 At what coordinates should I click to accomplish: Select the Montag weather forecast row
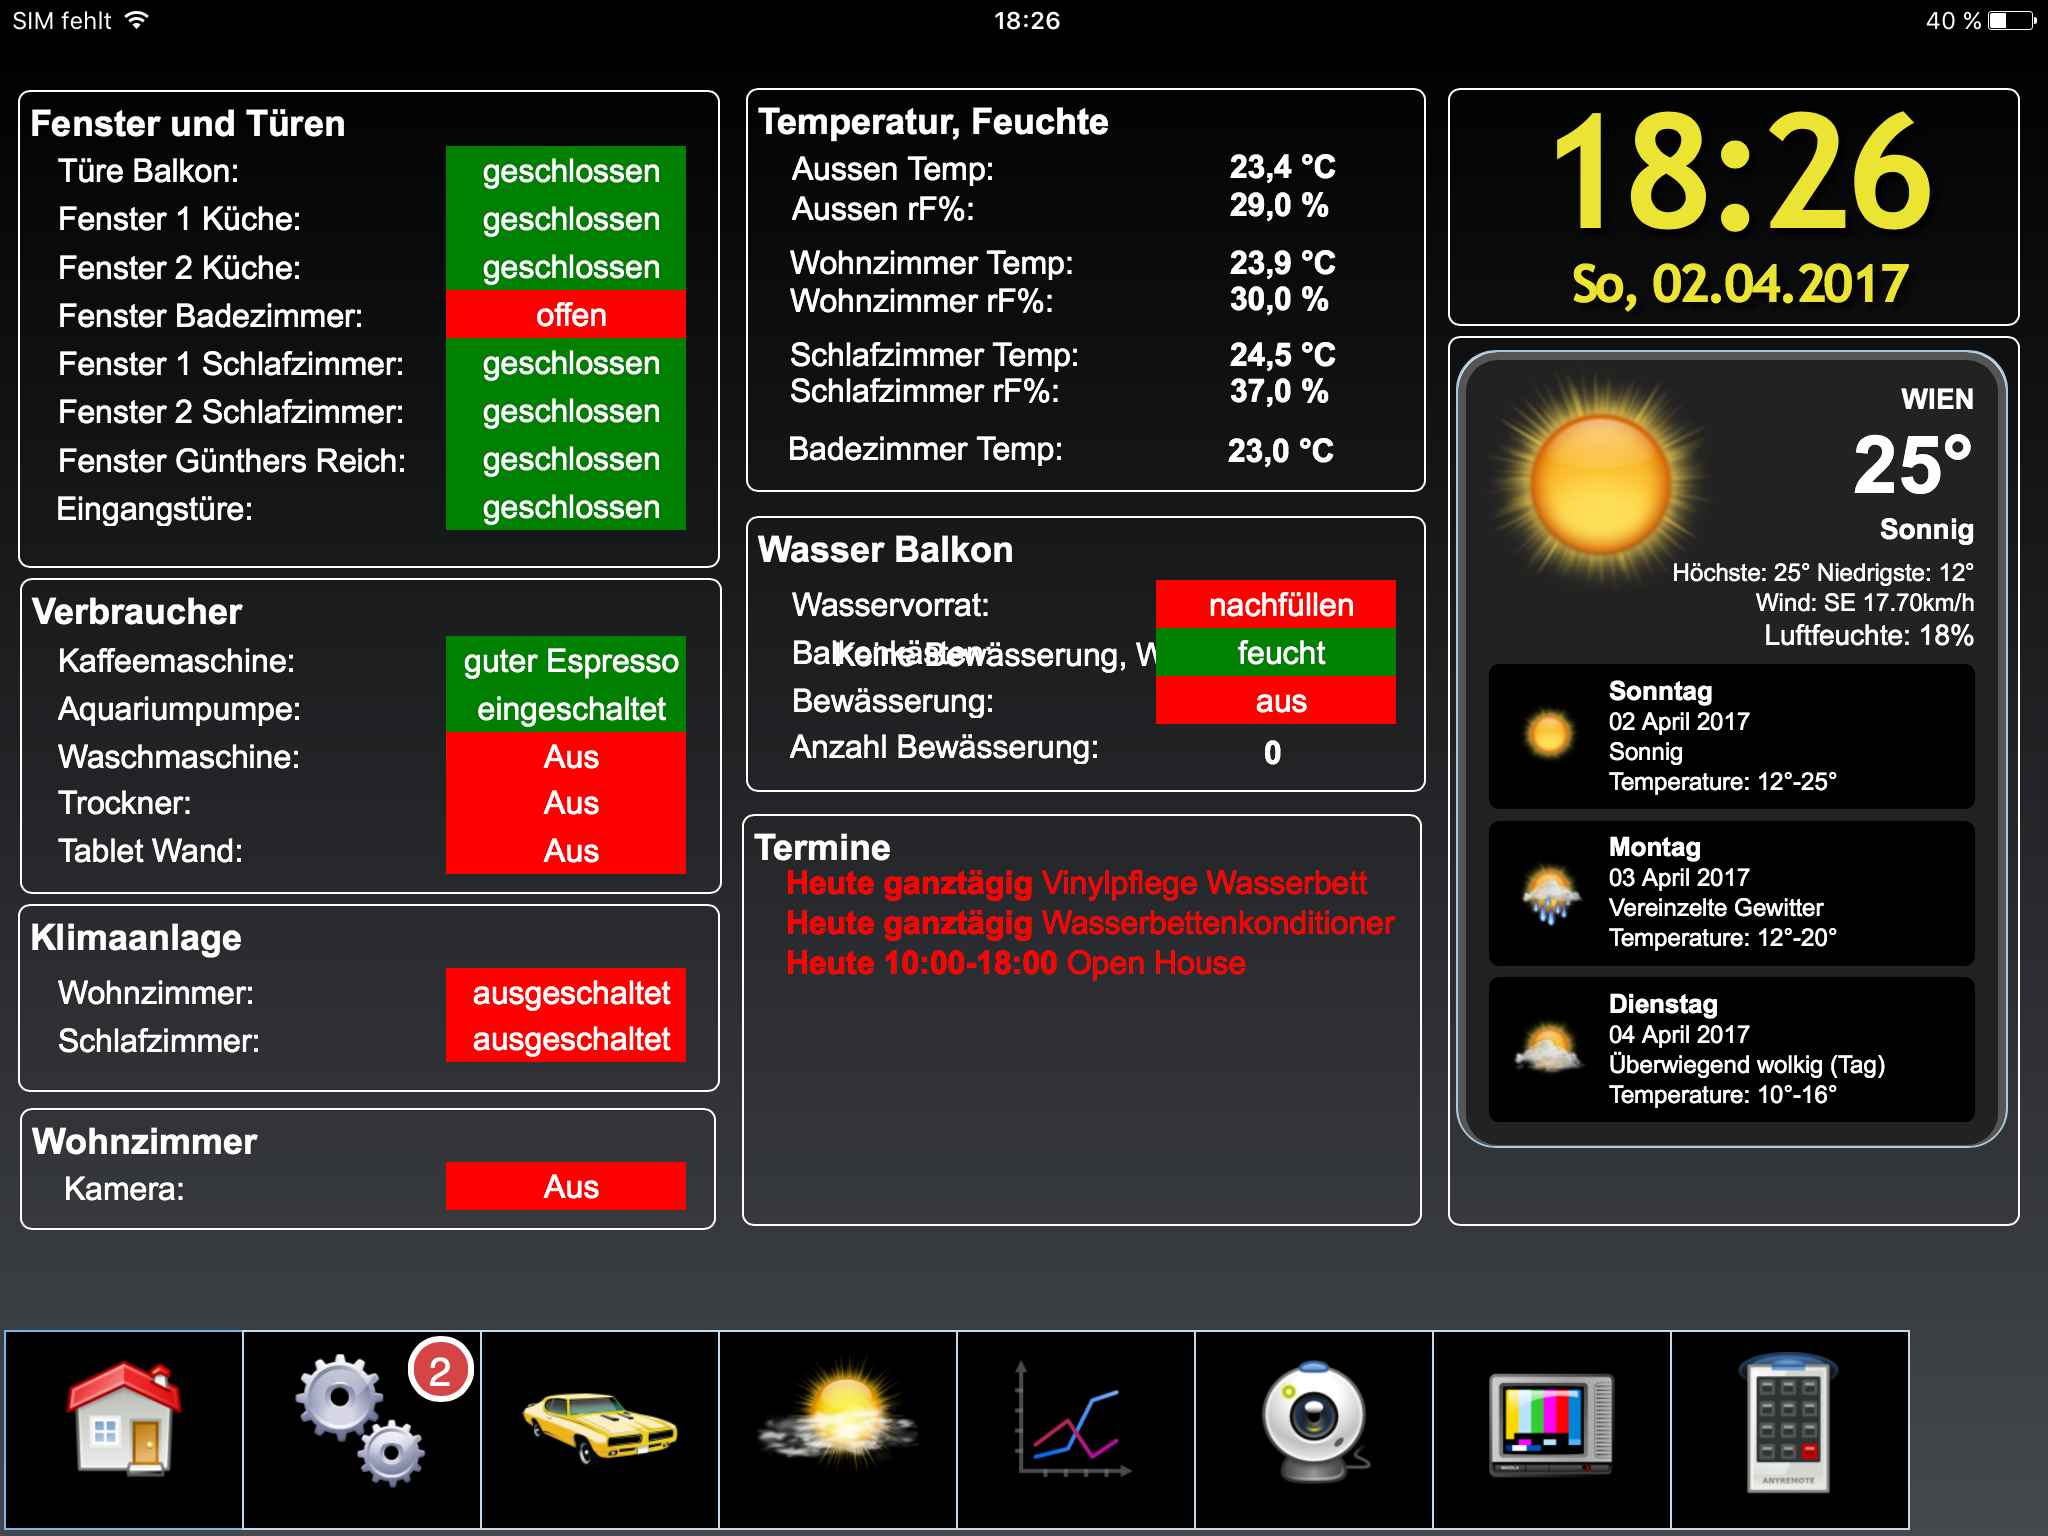click(1731, 892)
